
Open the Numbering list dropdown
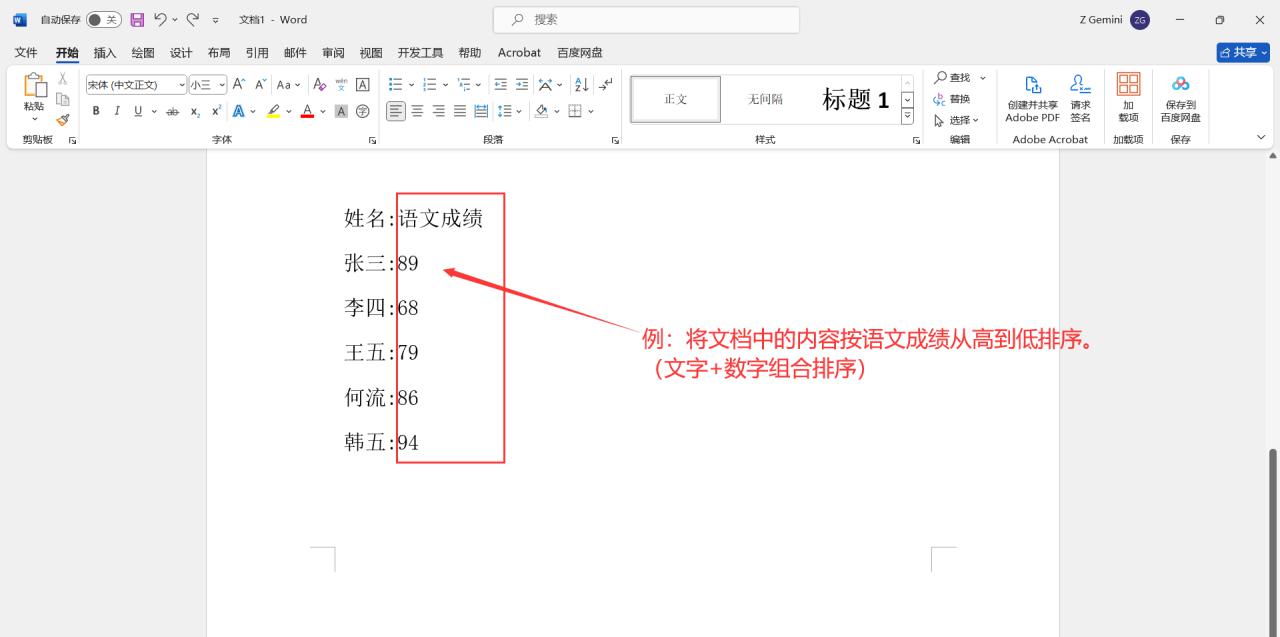pyautogui.click(x=446, y=85)
